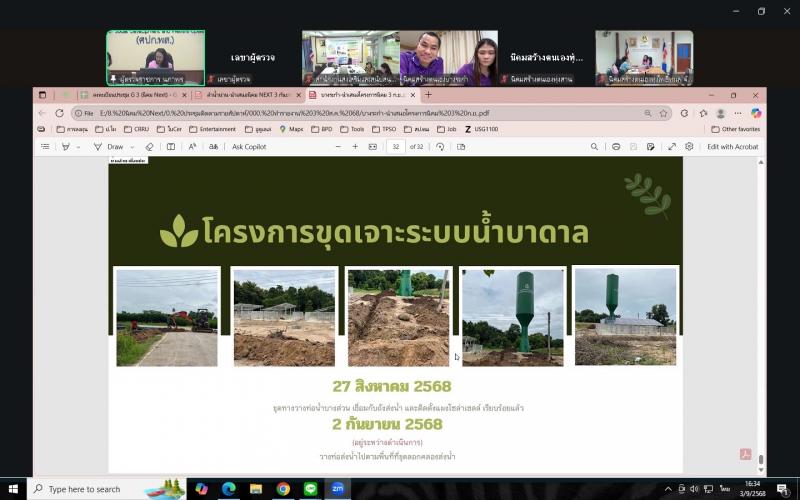Image resolution: width=800 pixels, height=500 pixels.
Task: Open the Read aloud text icon
Action: point(192,147)
